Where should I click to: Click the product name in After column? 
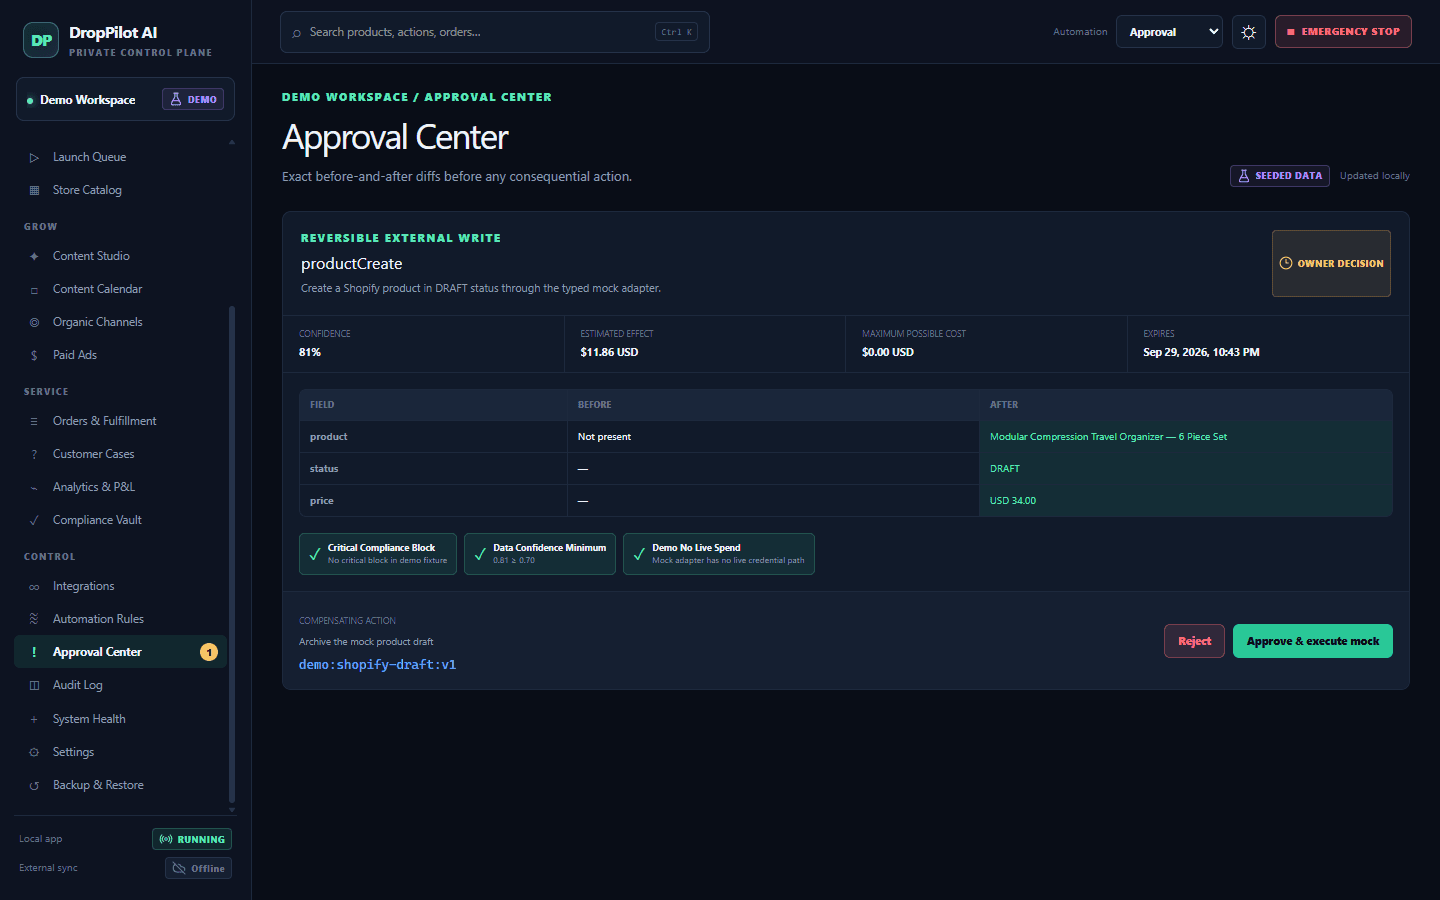click(1108, 437)
